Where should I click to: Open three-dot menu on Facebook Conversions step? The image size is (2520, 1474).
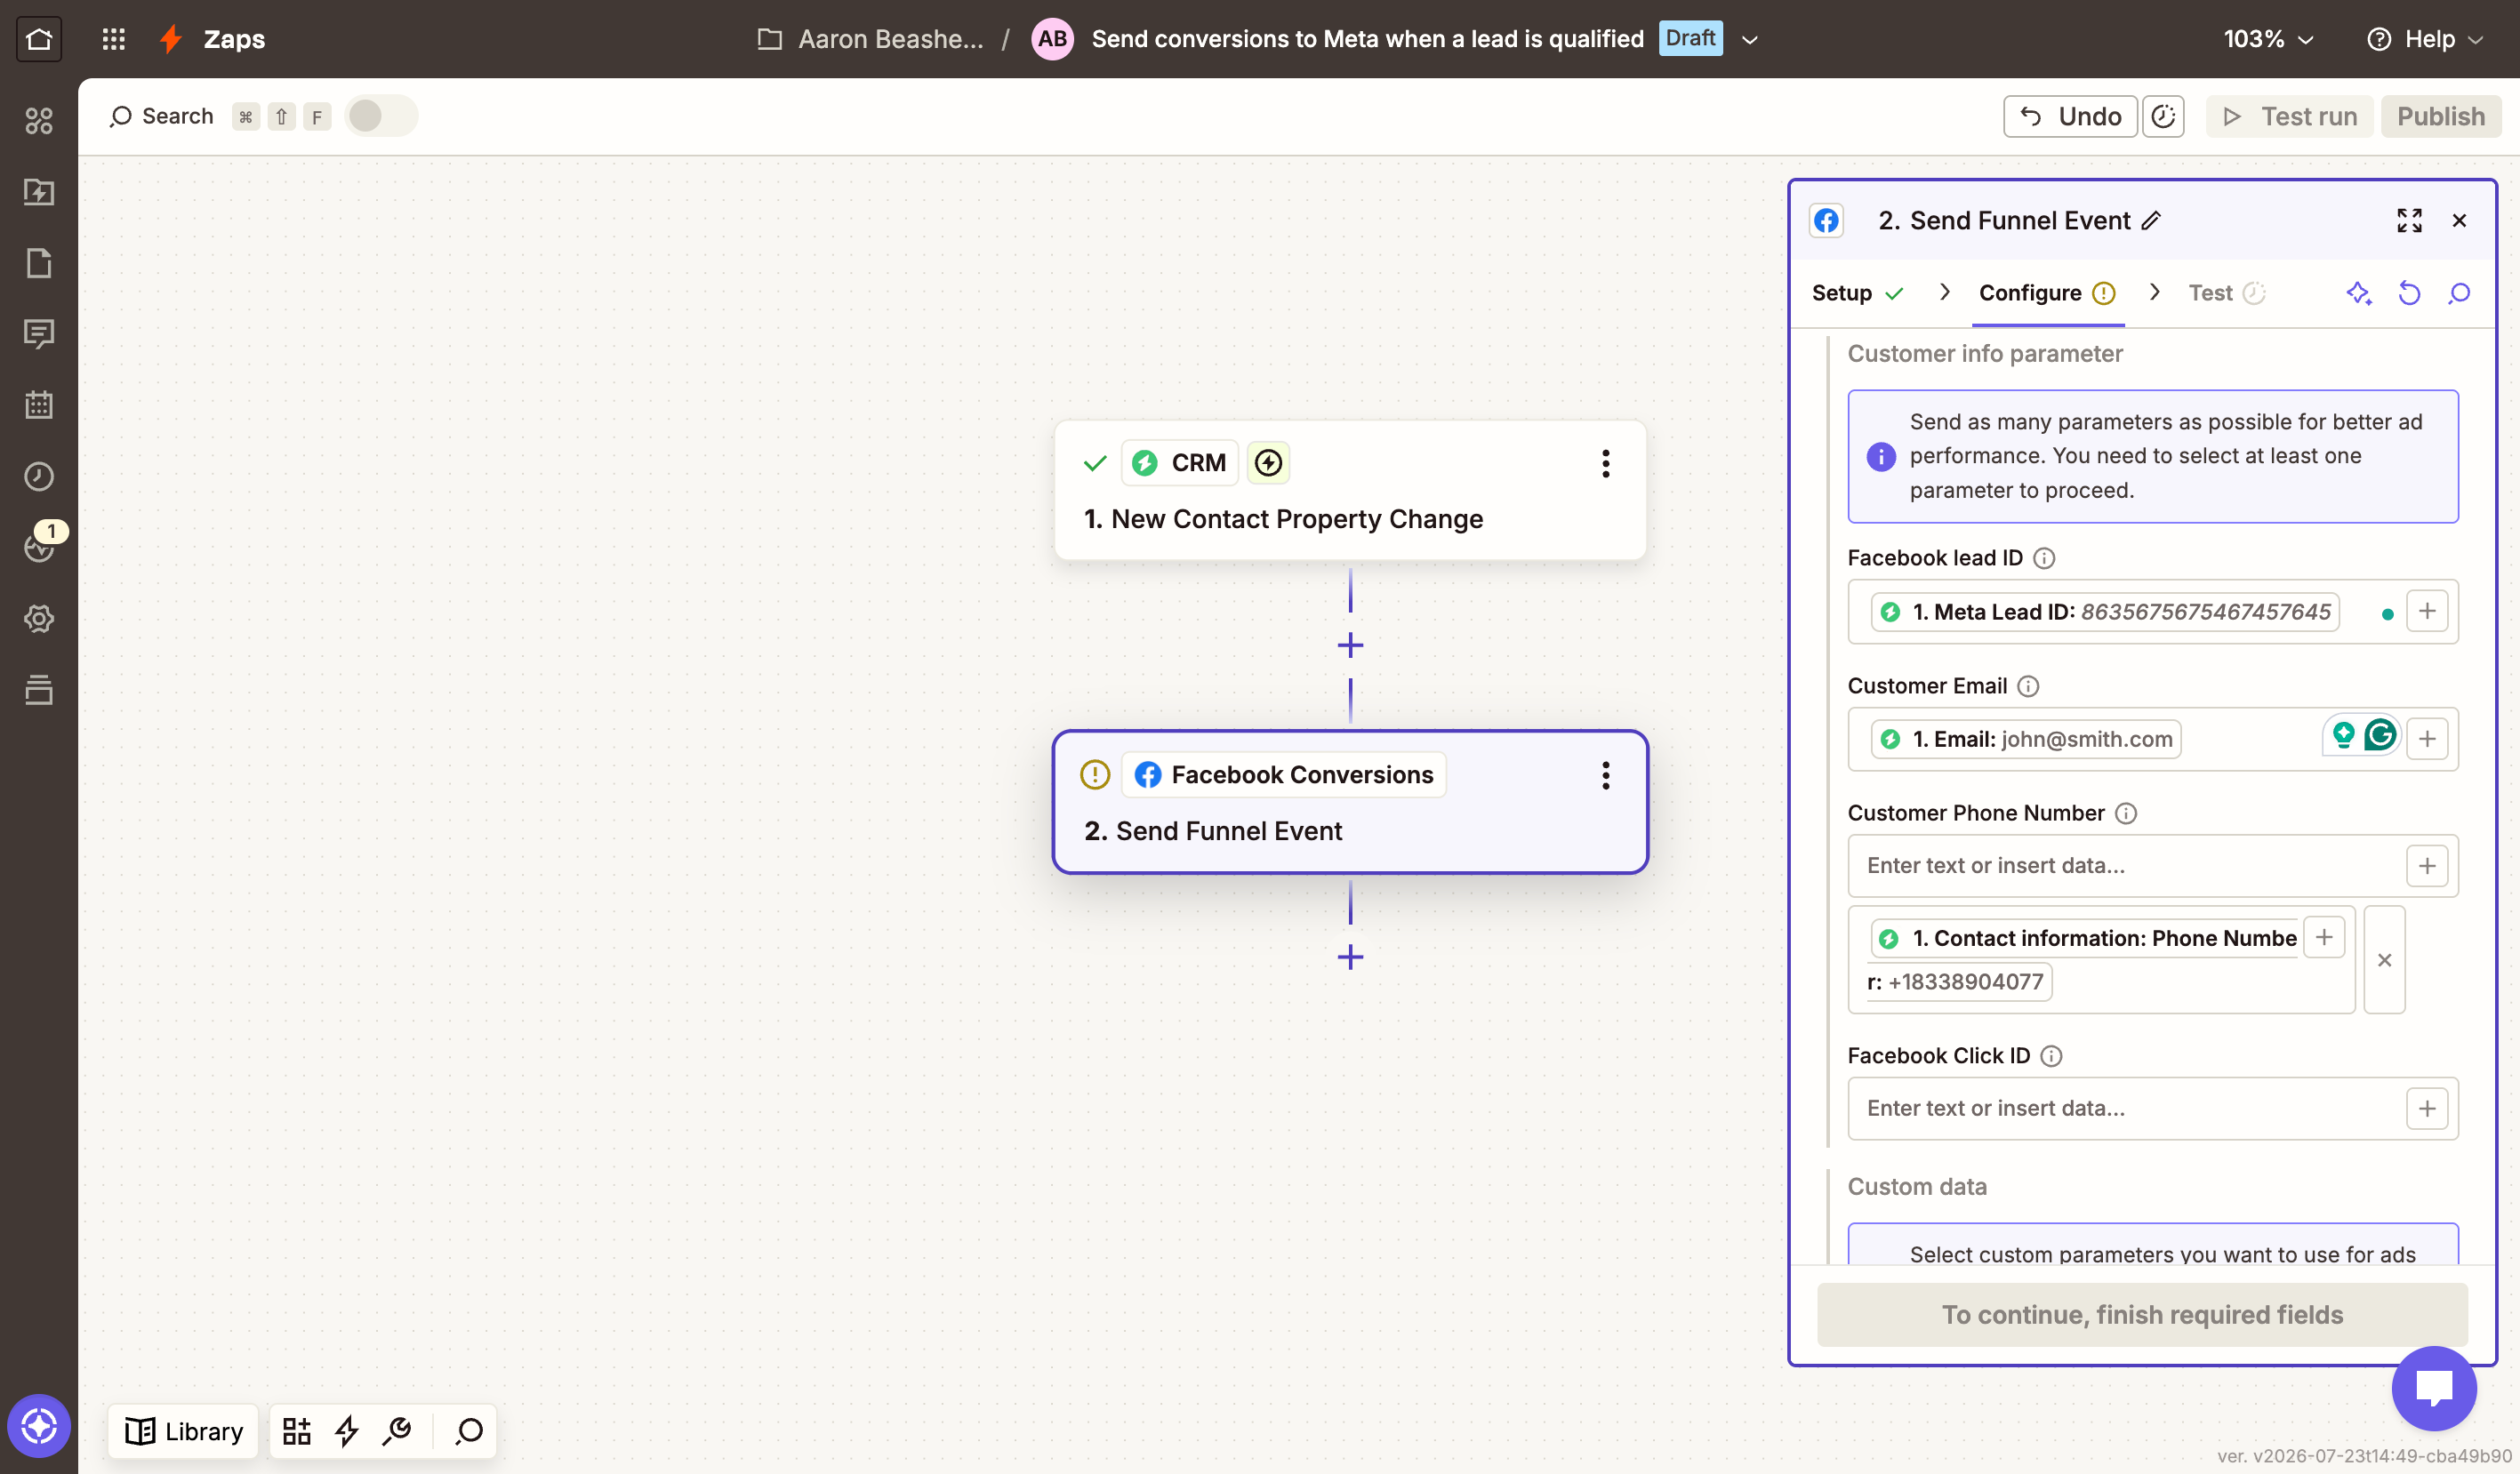pyautogui.click(x=1605, y=775)
